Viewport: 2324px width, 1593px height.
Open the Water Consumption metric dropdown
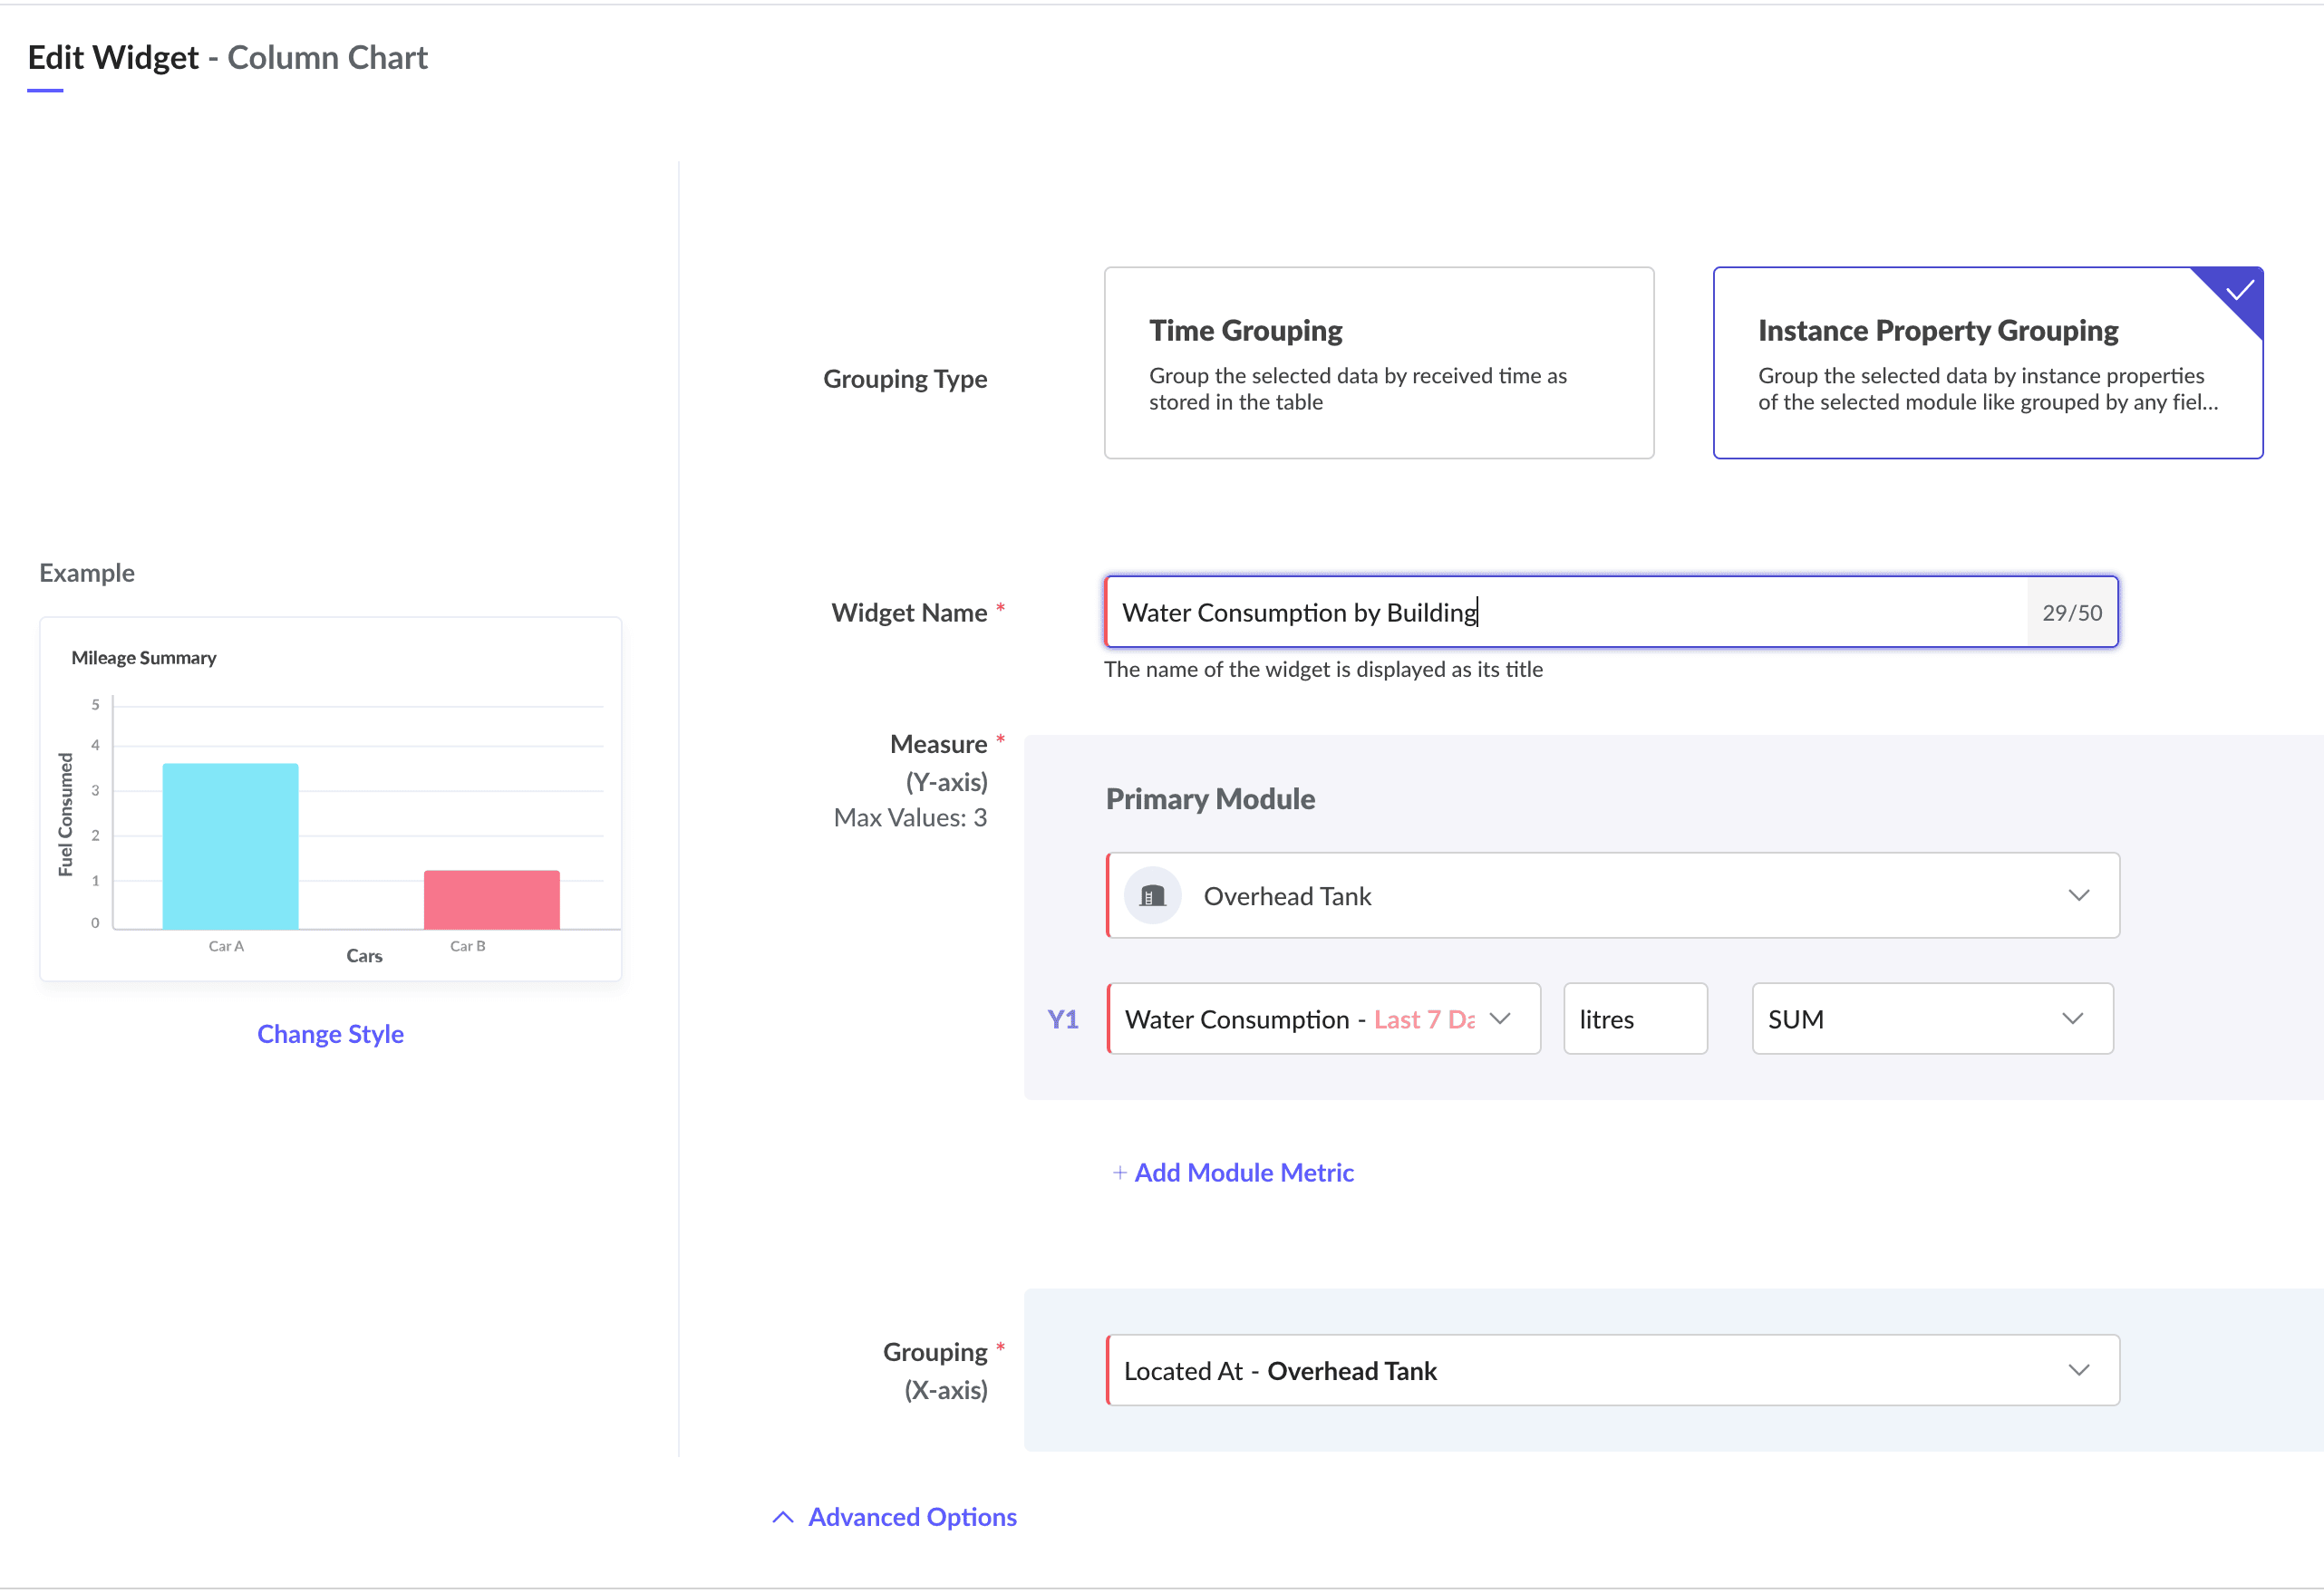point(1500,1019)
